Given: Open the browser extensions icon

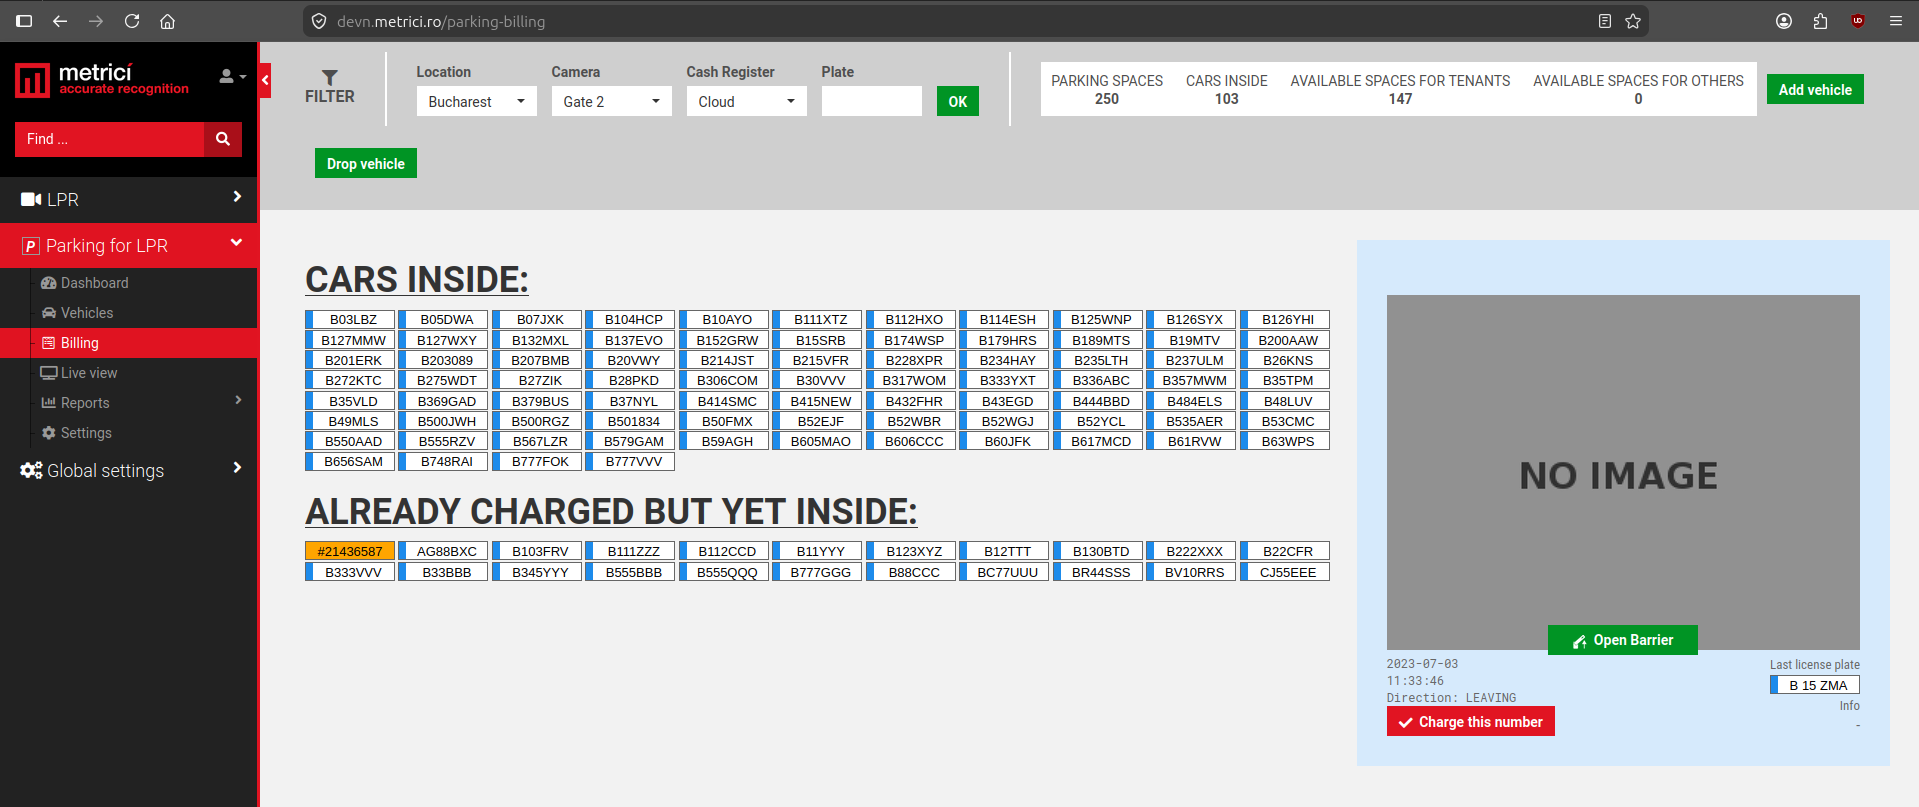Looking at the screenshot, I should point(1820,21).
